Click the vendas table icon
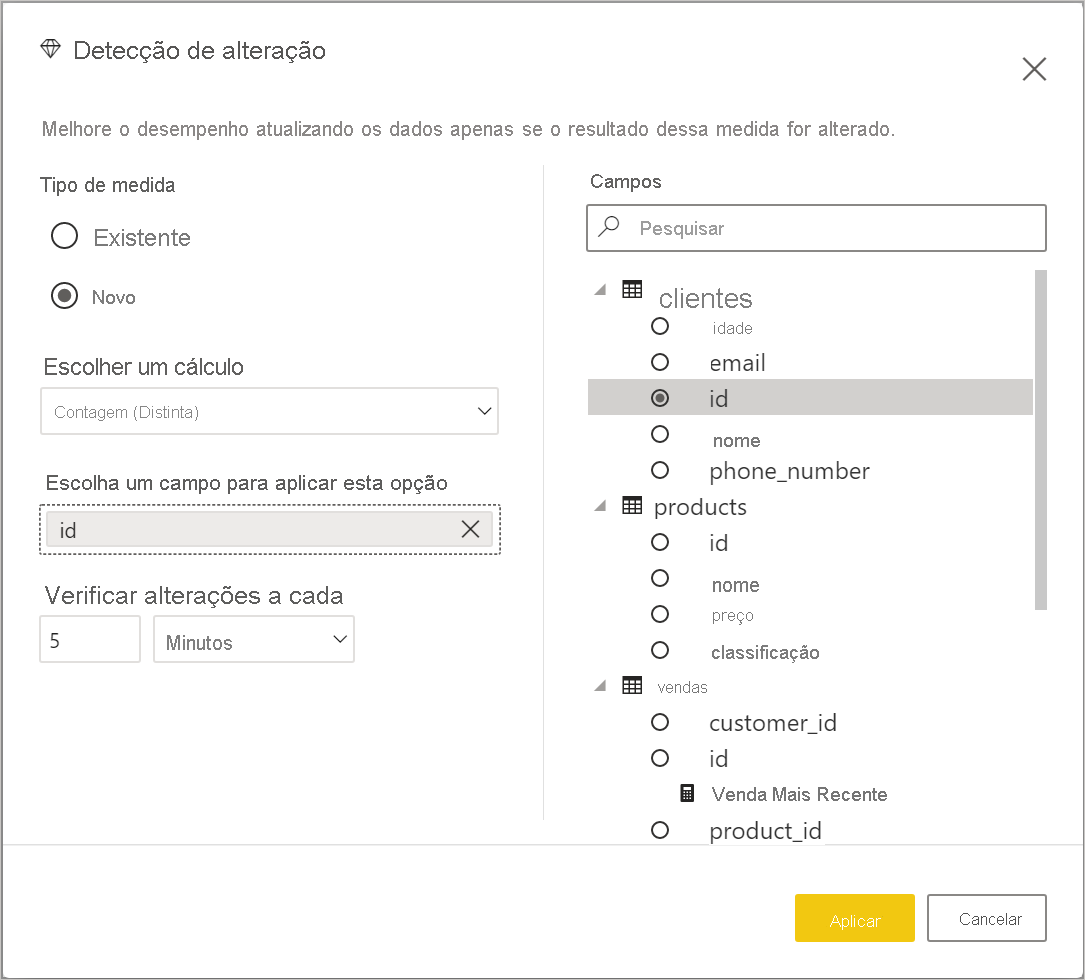 click(632, 686)
